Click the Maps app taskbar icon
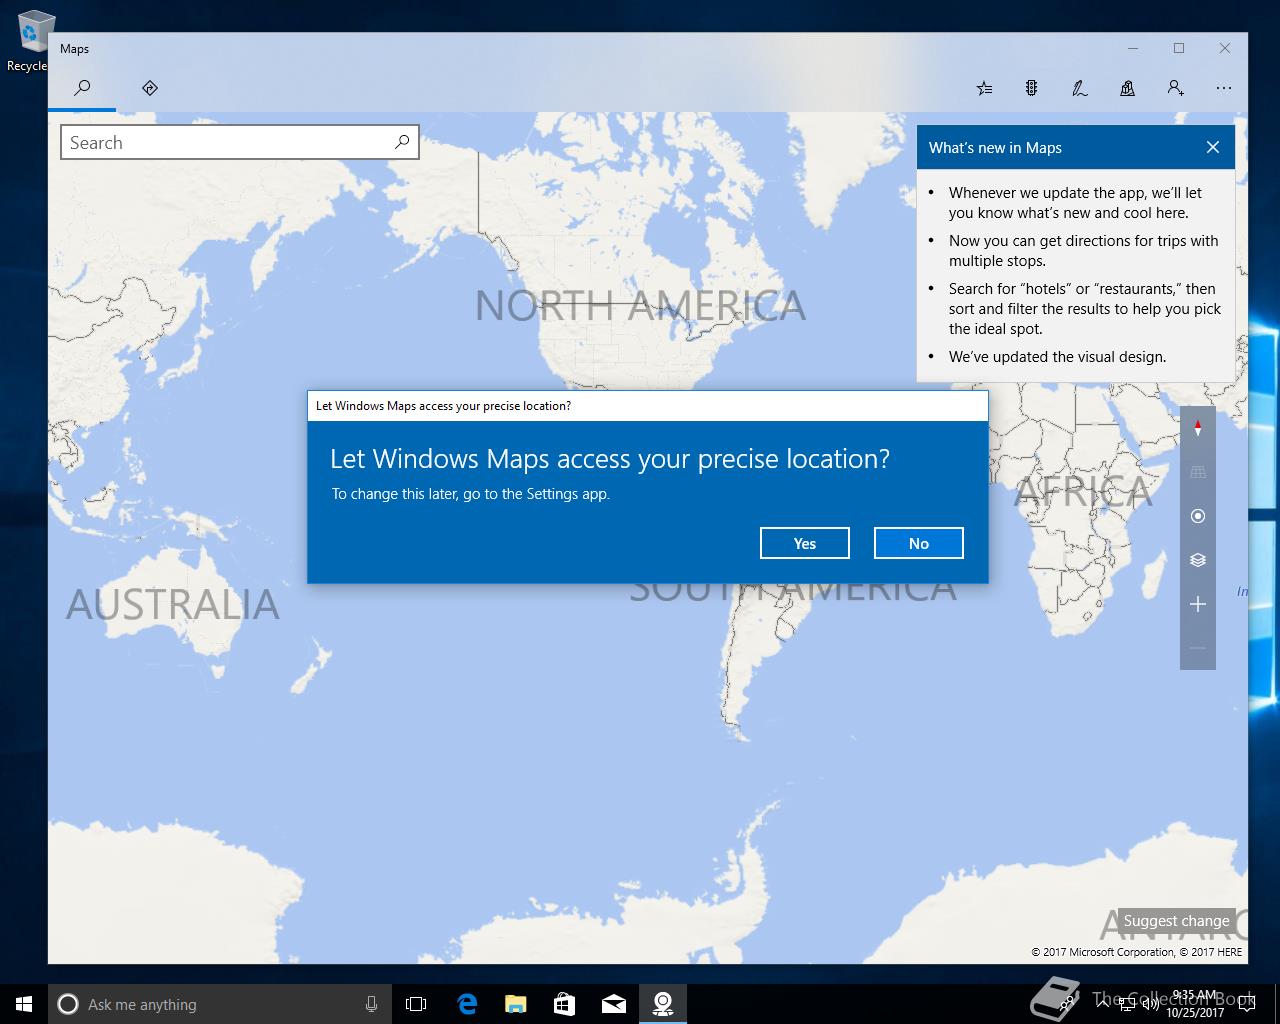The image size is (1280, 1024). point(663,1004)
